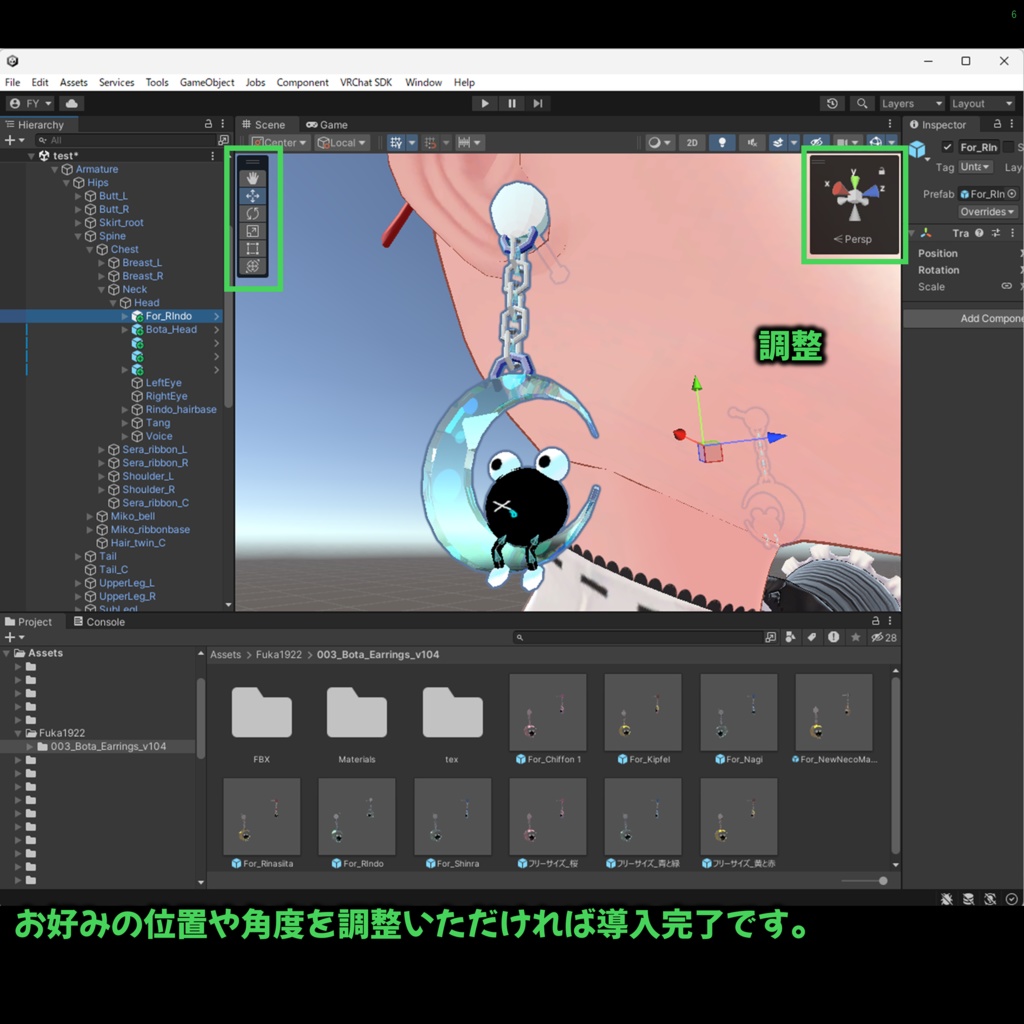The width and height of the screenshot is (1024, 1024).
Task: Click the Step frame button
Action: click(537, 103)
